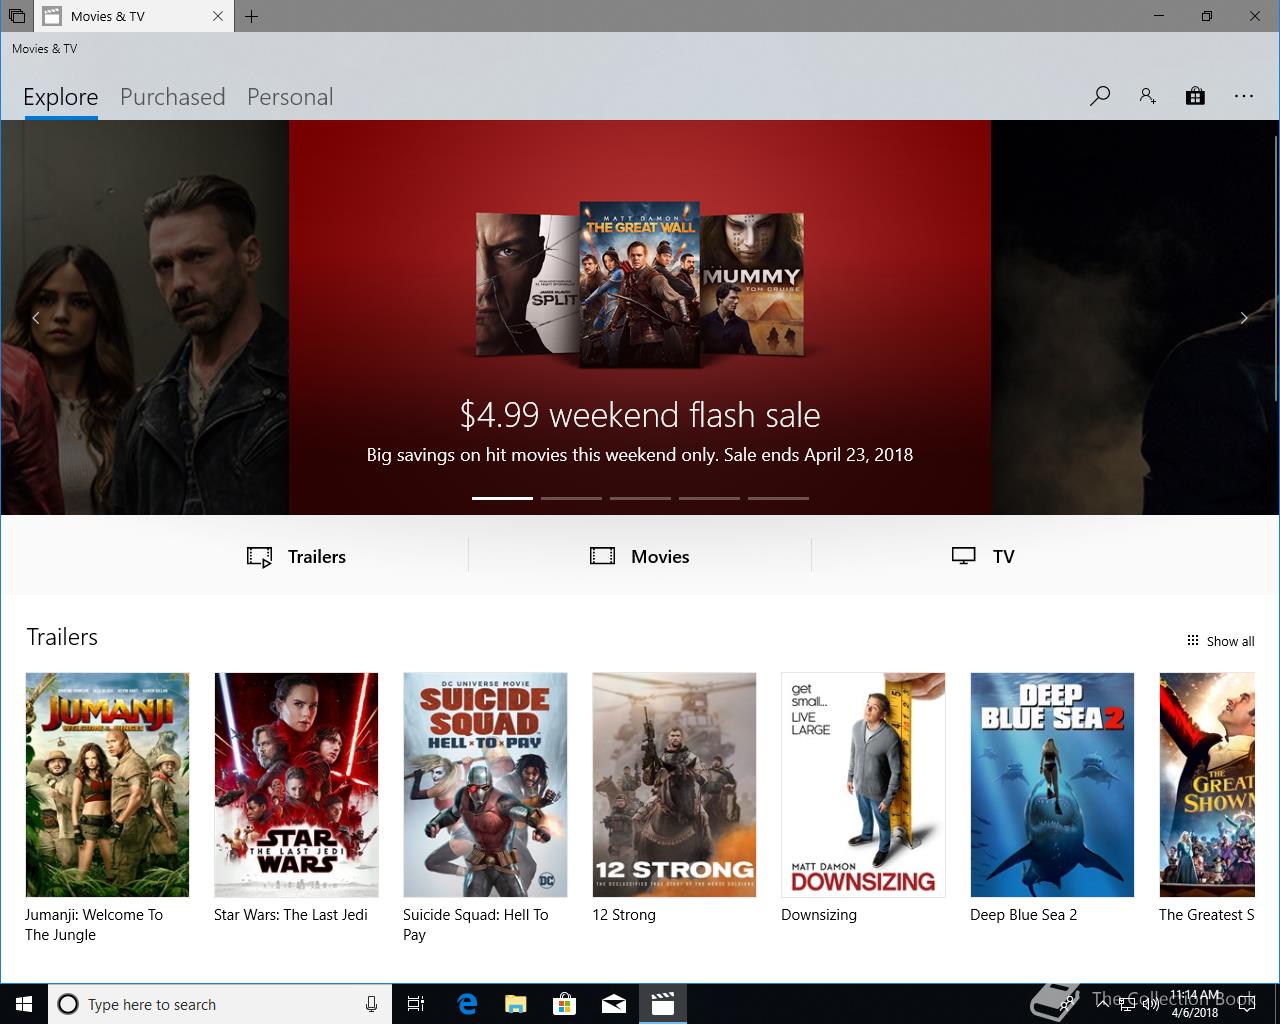Open Microsoft Store from taskbar
This screenshot has height=1024, width=1280.
[x=565, y=1004]
